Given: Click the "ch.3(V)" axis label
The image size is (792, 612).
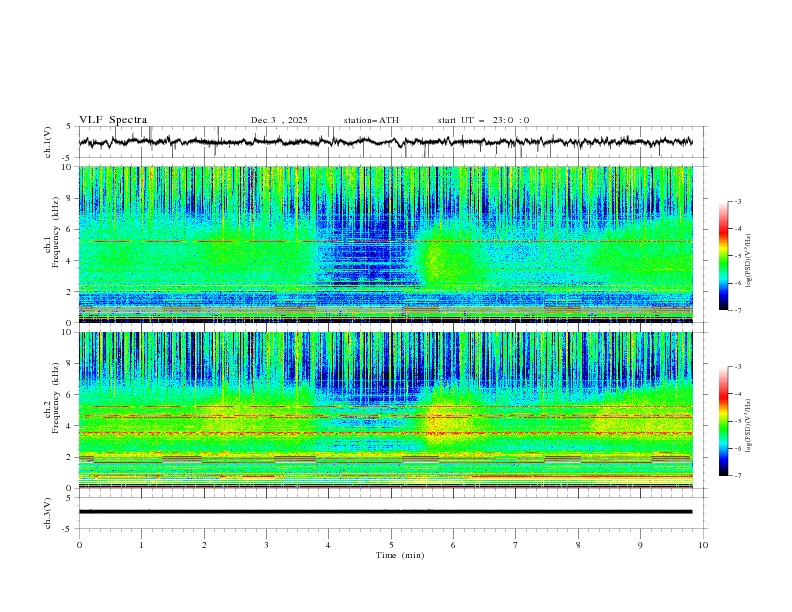Looking at the screenshot, I should click(x=48, y=513).
